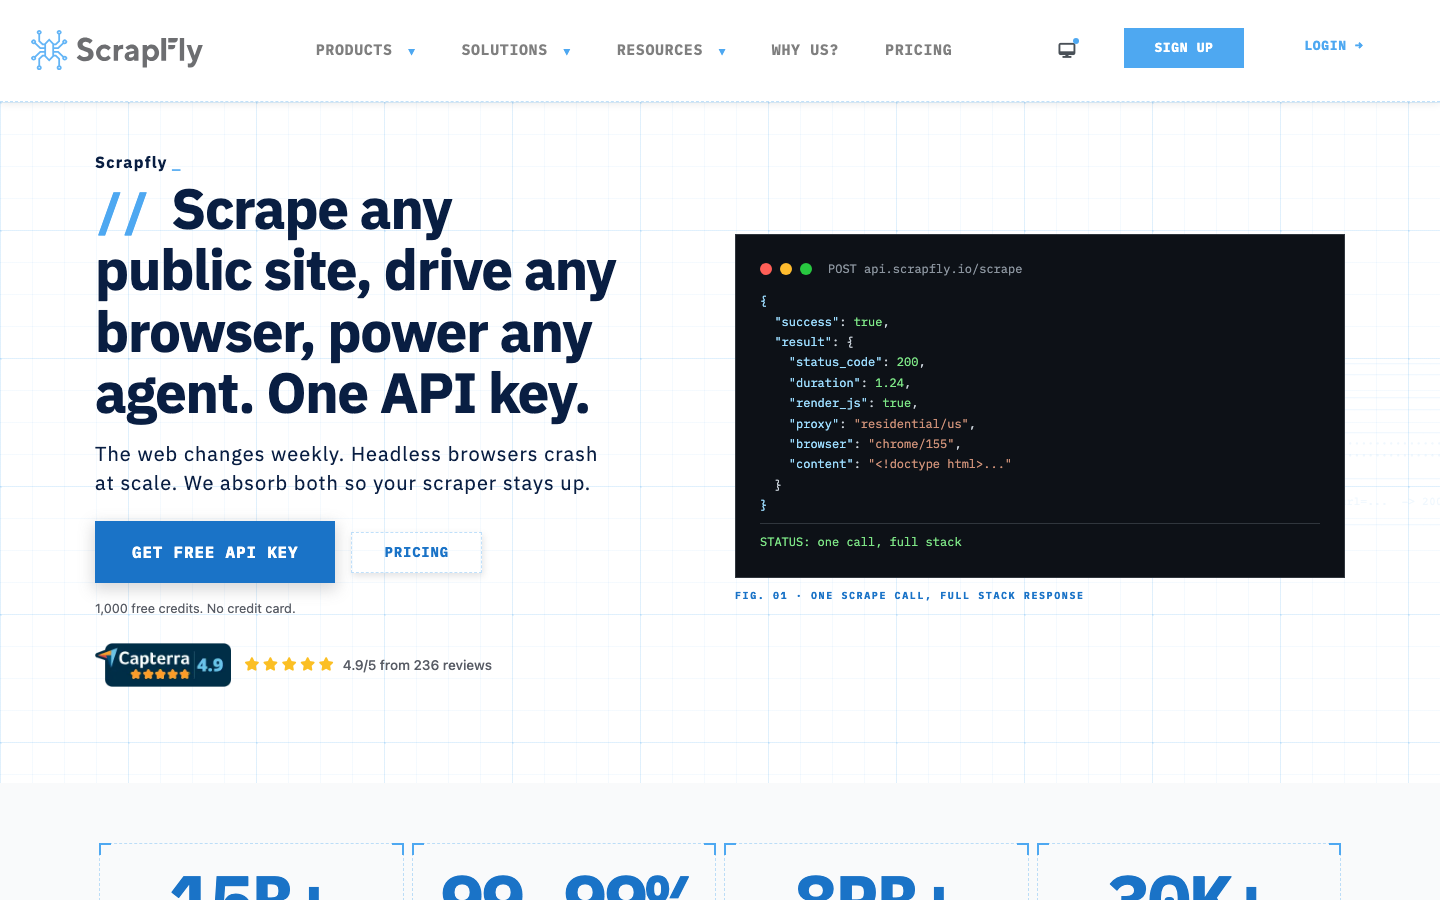Go to the Why Us? page
Screen dimensions: 1440x900
click(805, 50)
